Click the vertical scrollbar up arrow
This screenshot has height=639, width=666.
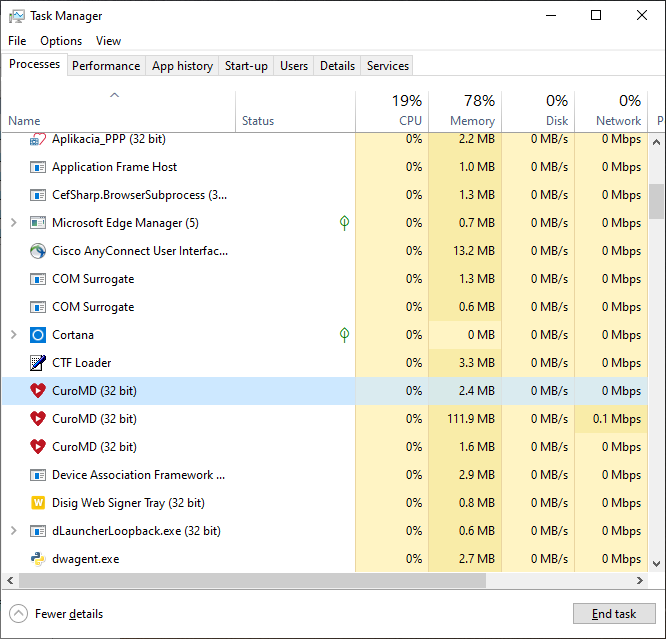point(656,142)
